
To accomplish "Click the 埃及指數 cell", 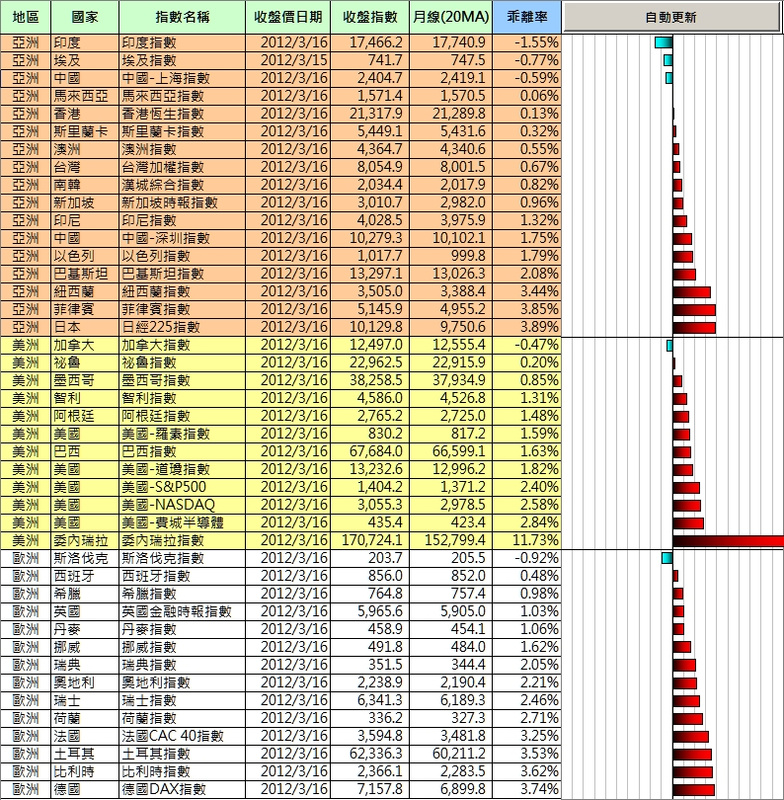I will click(182, 61).
